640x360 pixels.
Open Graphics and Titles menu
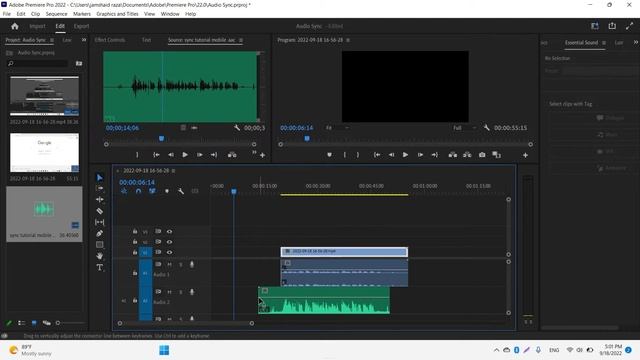point(117,14)
